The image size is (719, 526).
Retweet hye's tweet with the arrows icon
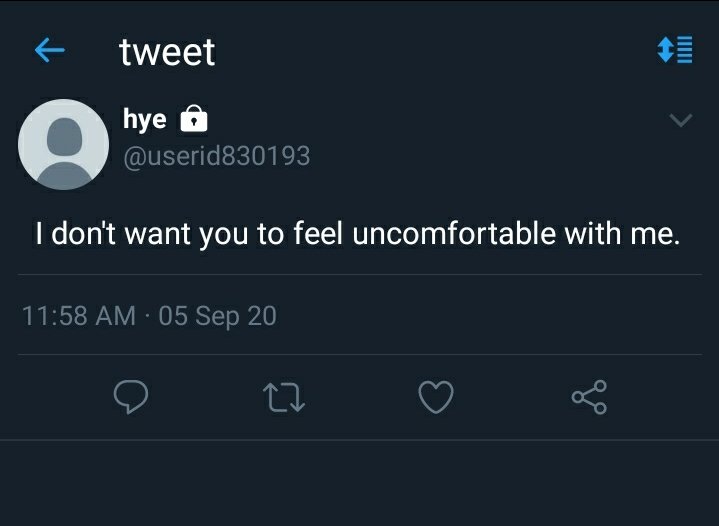coord(284,397)
